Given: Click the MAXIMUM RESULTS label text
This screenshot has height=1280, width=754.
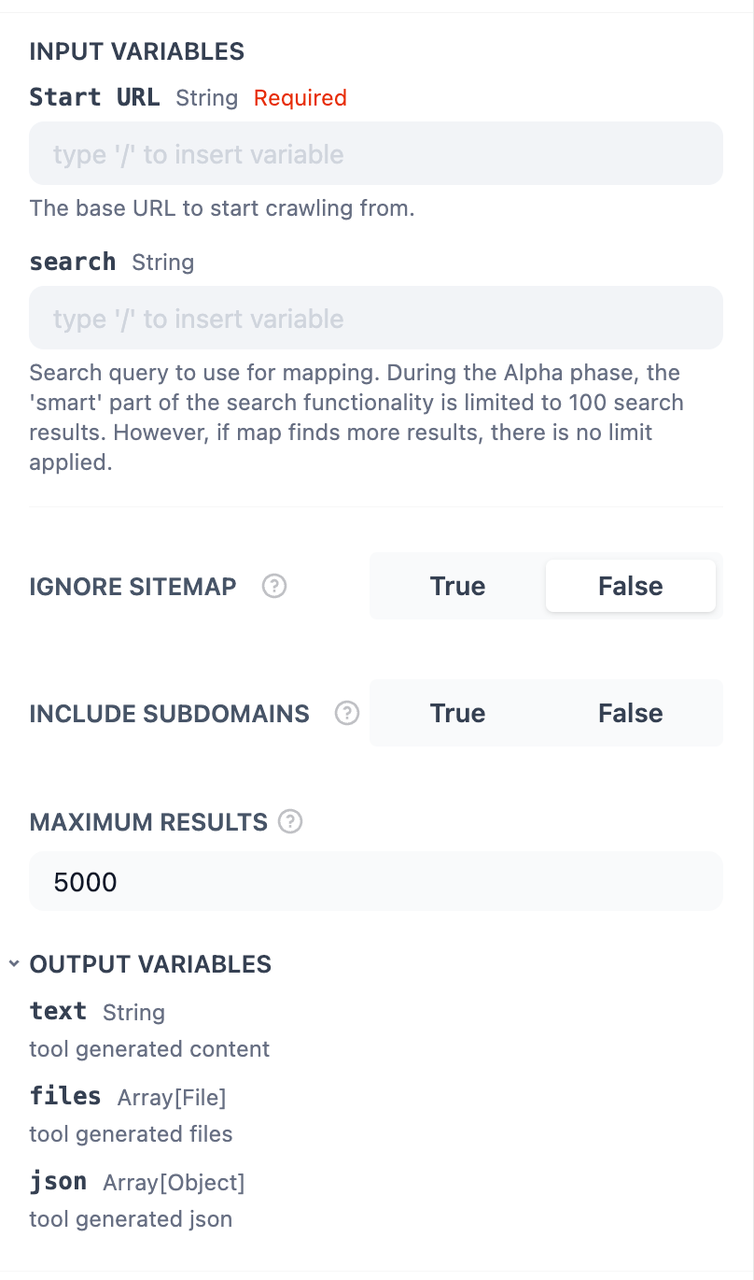Looking at the screenshot, I should pos(148,822).
